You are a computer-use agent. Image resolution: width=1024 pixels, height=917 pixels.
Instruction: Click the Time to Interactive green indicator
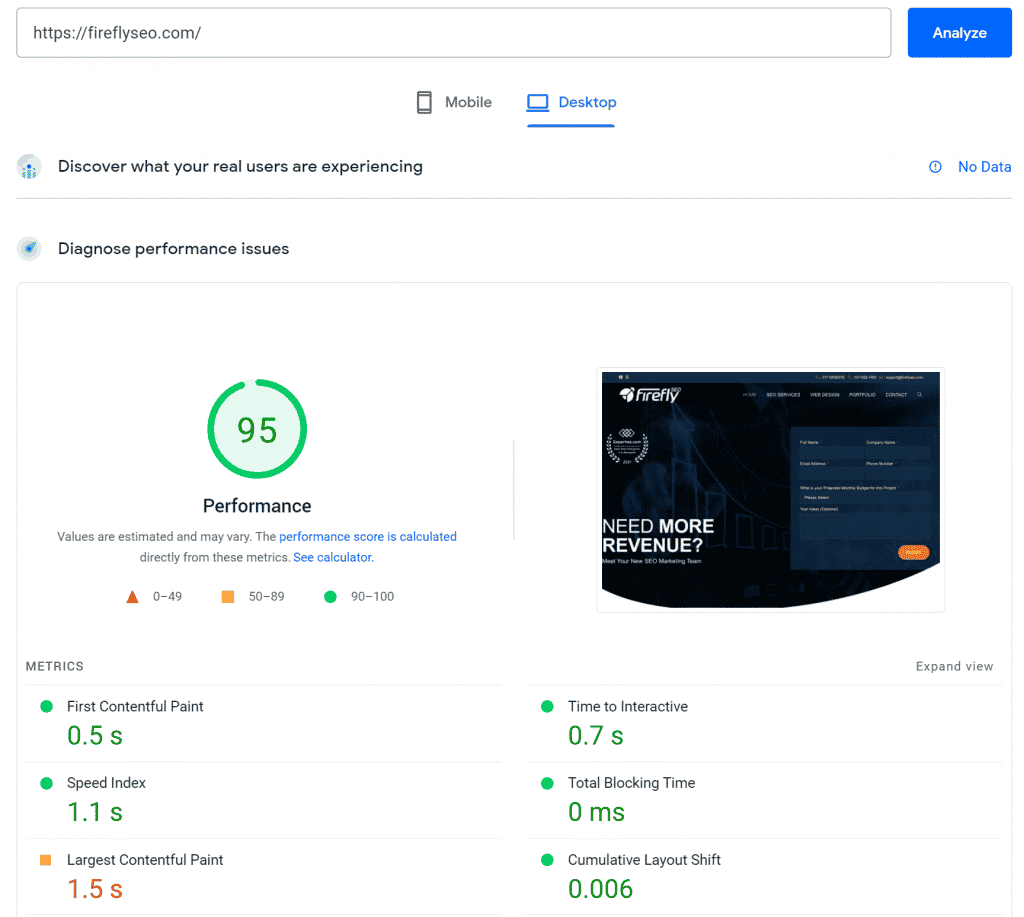[547, 706]
